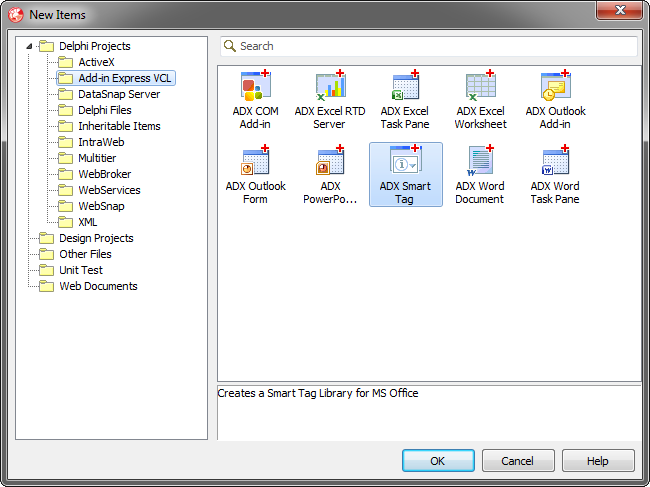Viewport: 650px width, 487px height.
Task: Select the WebServices category
Action: pos(99,190)
